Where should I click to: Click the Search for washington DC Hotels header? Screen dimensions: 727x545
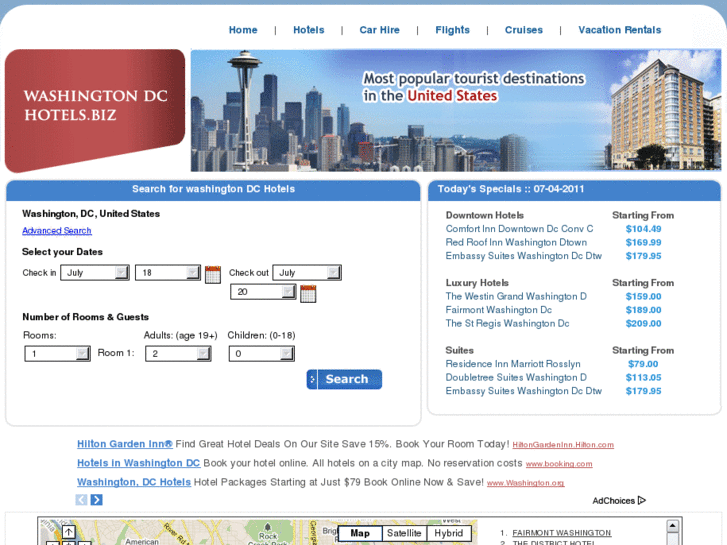[x=213, y=190]
